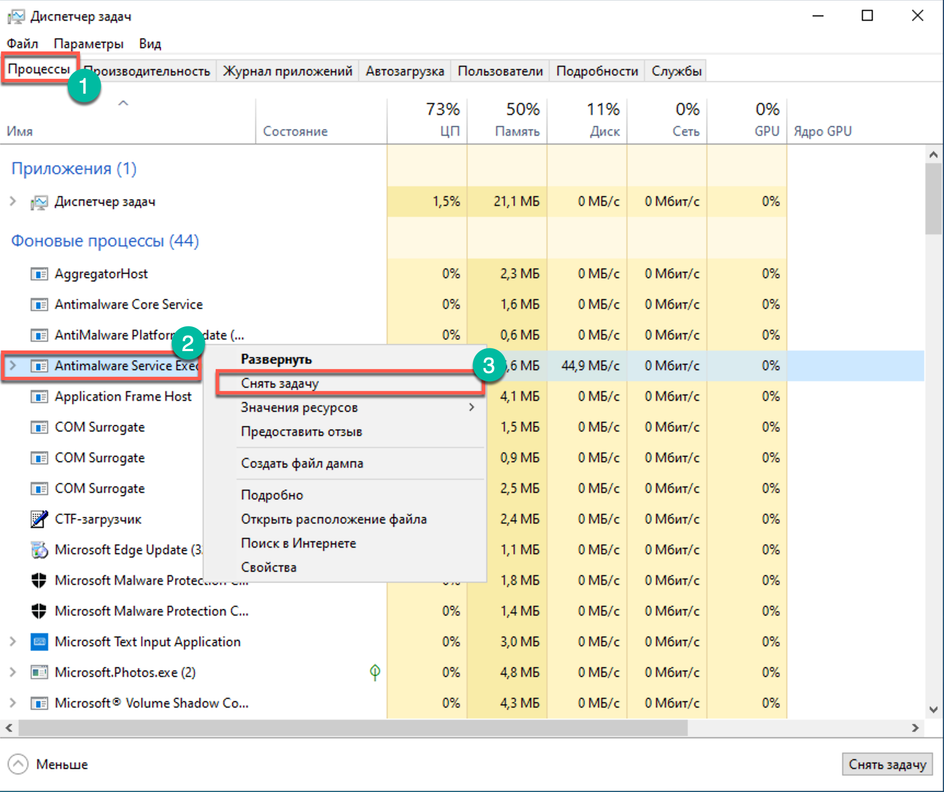Switch to the Процессы tab

39,69
